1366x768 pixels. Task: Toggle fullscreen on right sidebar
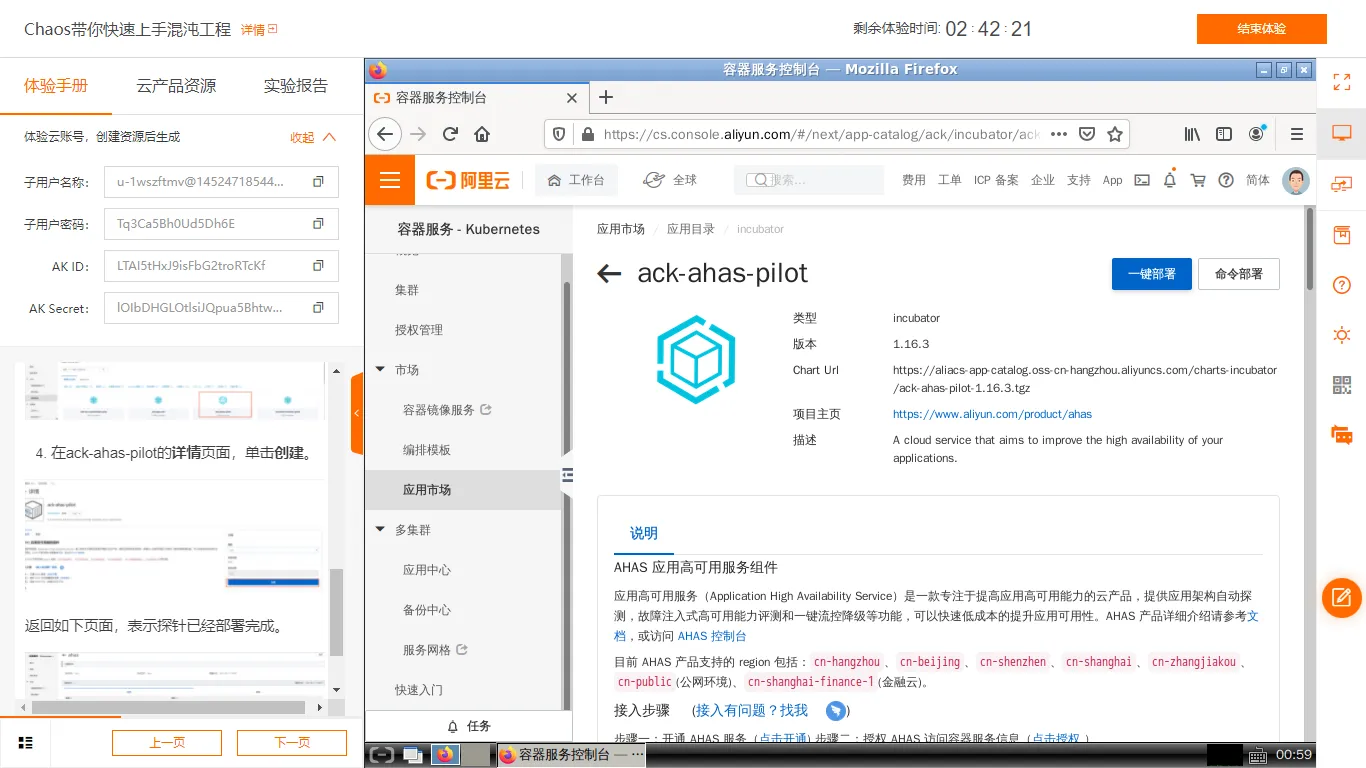(1342, 83)
